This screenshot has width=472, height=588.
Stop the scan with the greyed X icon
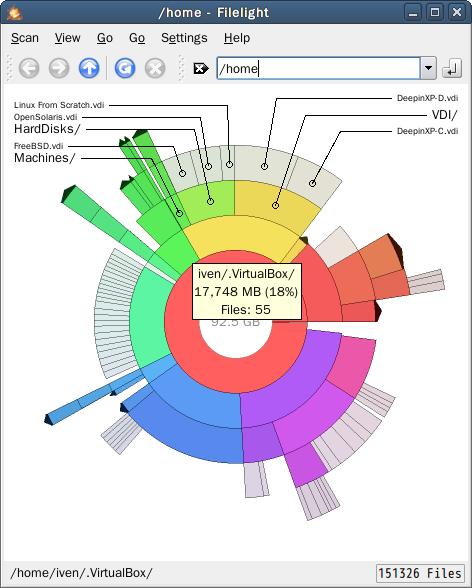click(155, 68)
